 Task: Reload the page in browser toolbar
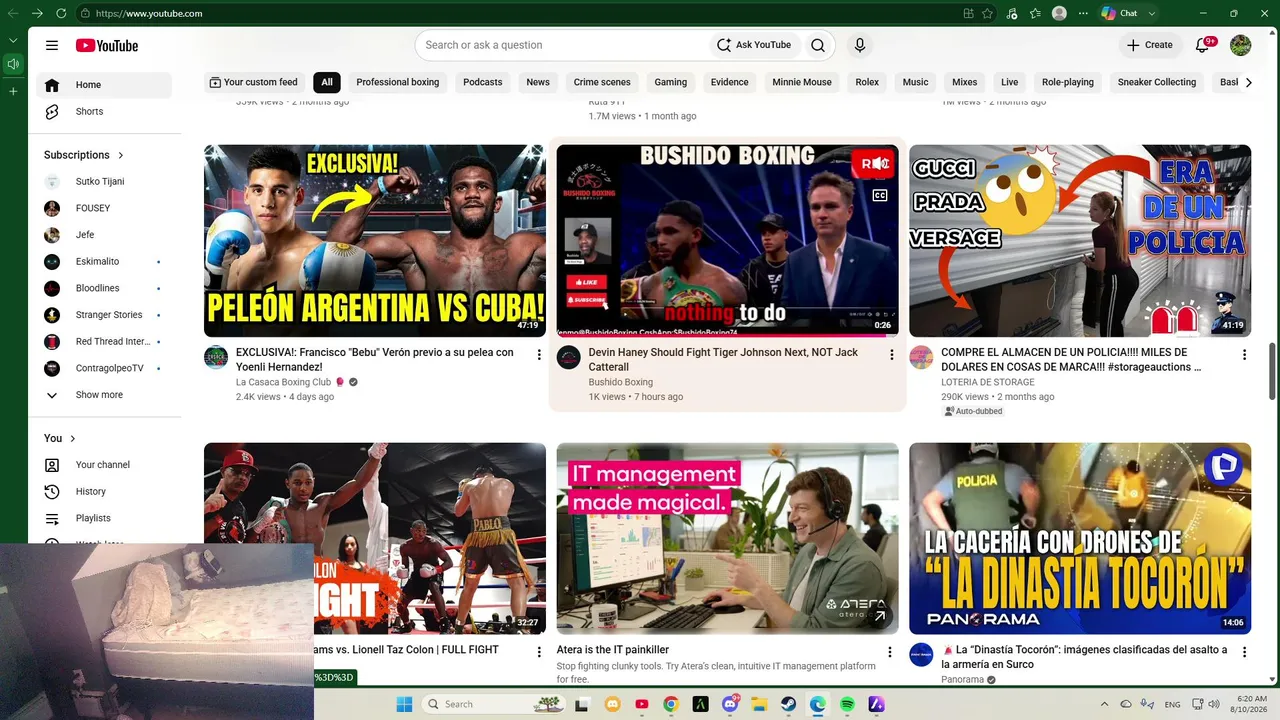61,13
